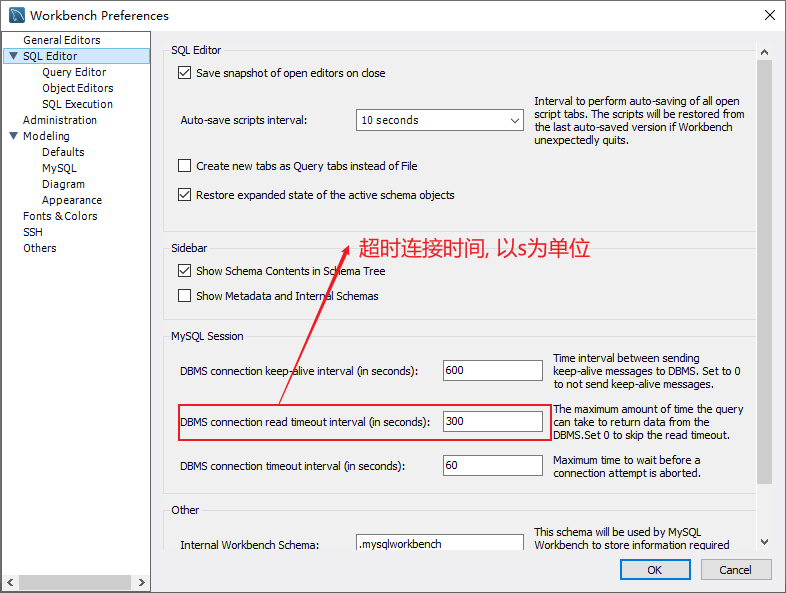Click the sidebar horizontal scrollbar thumb

75,582
